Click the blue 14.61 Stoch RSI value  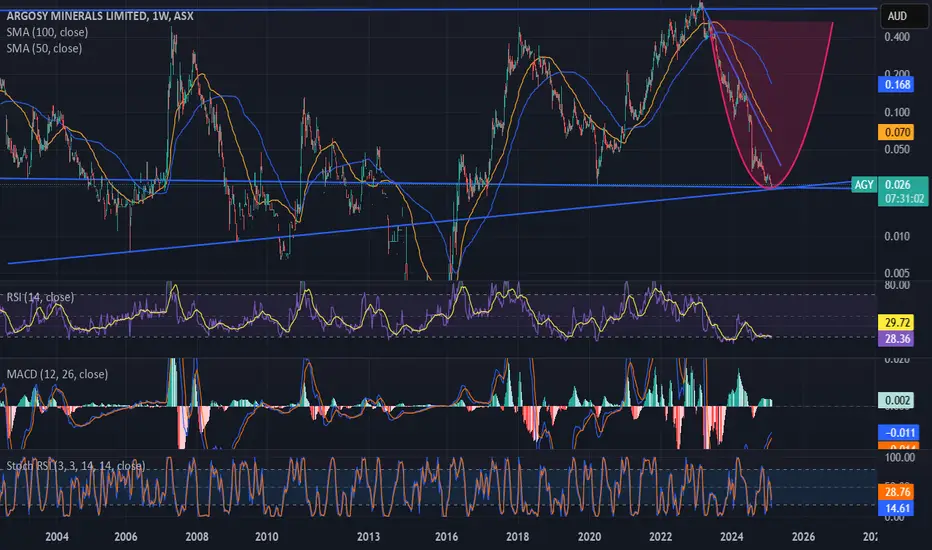(897, 508)
